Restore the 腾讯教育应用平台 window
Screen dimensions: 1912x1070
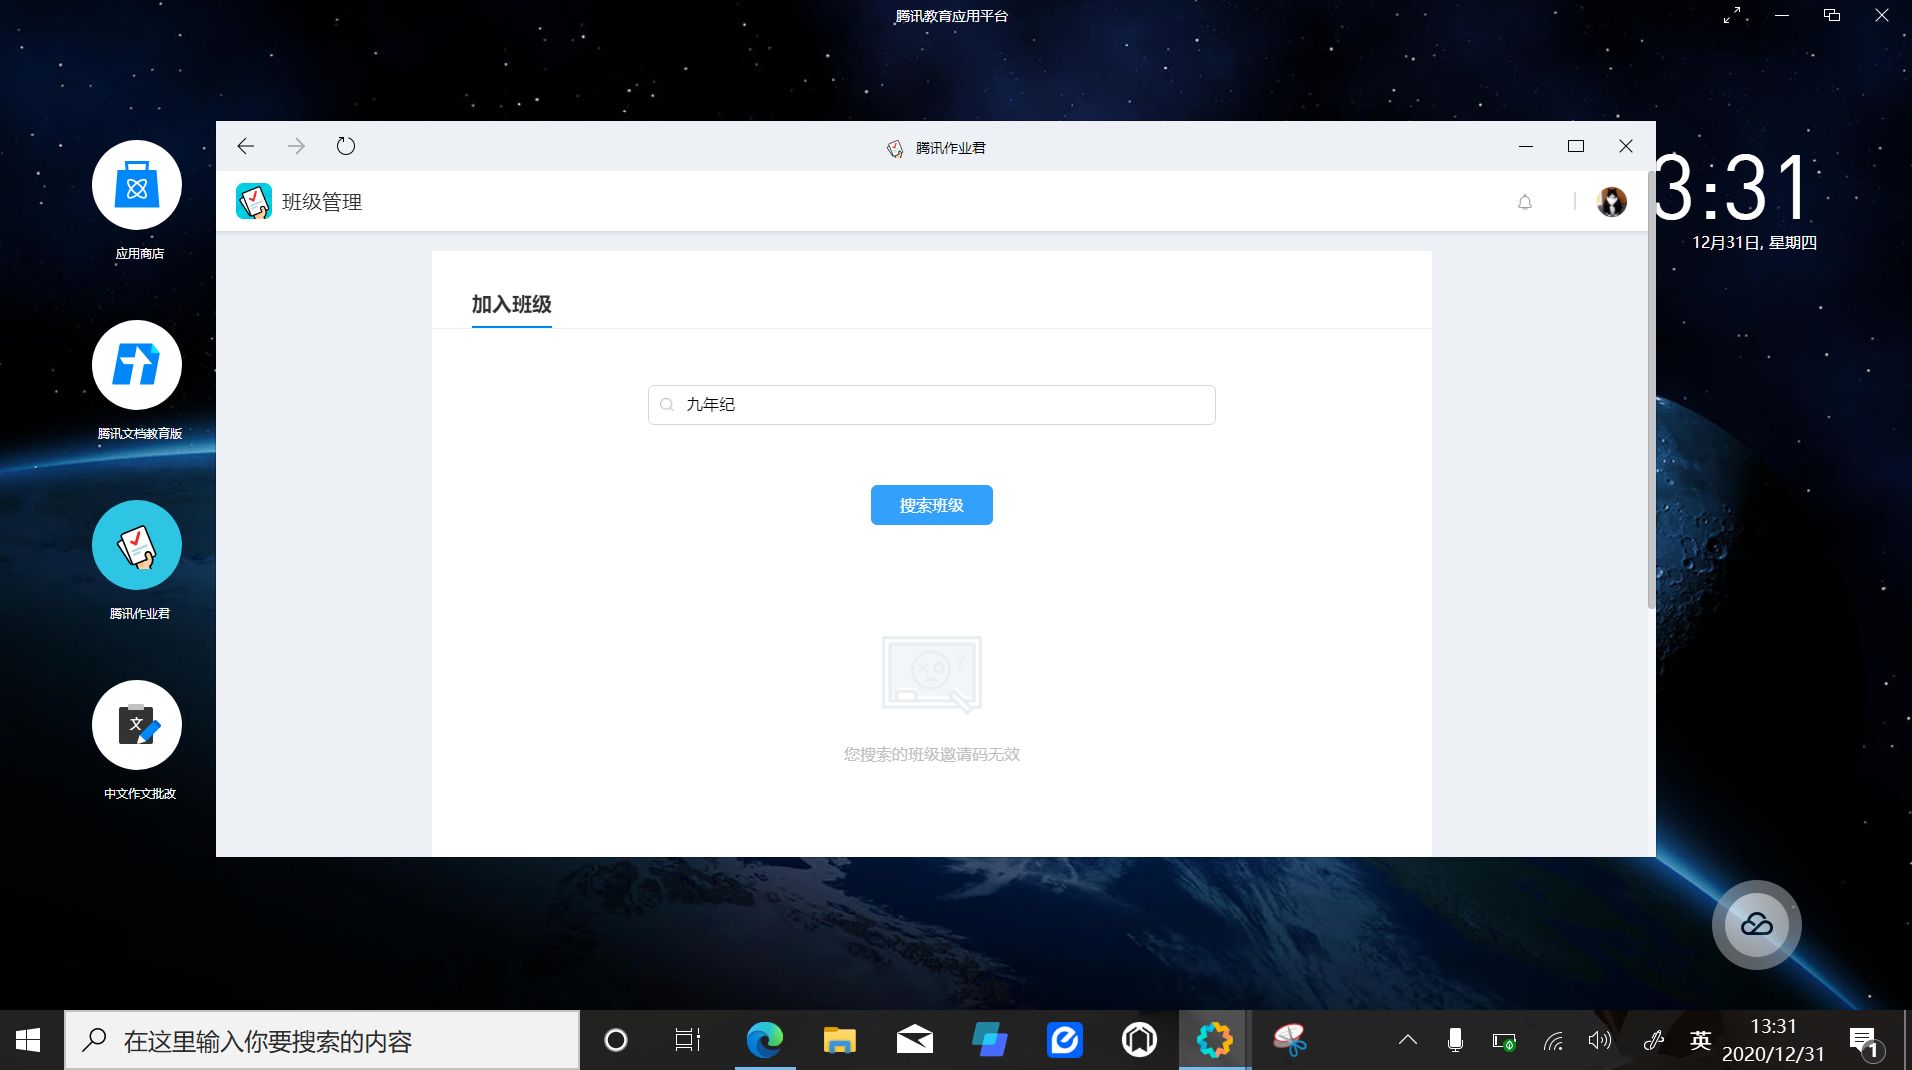click(1832, 16)
